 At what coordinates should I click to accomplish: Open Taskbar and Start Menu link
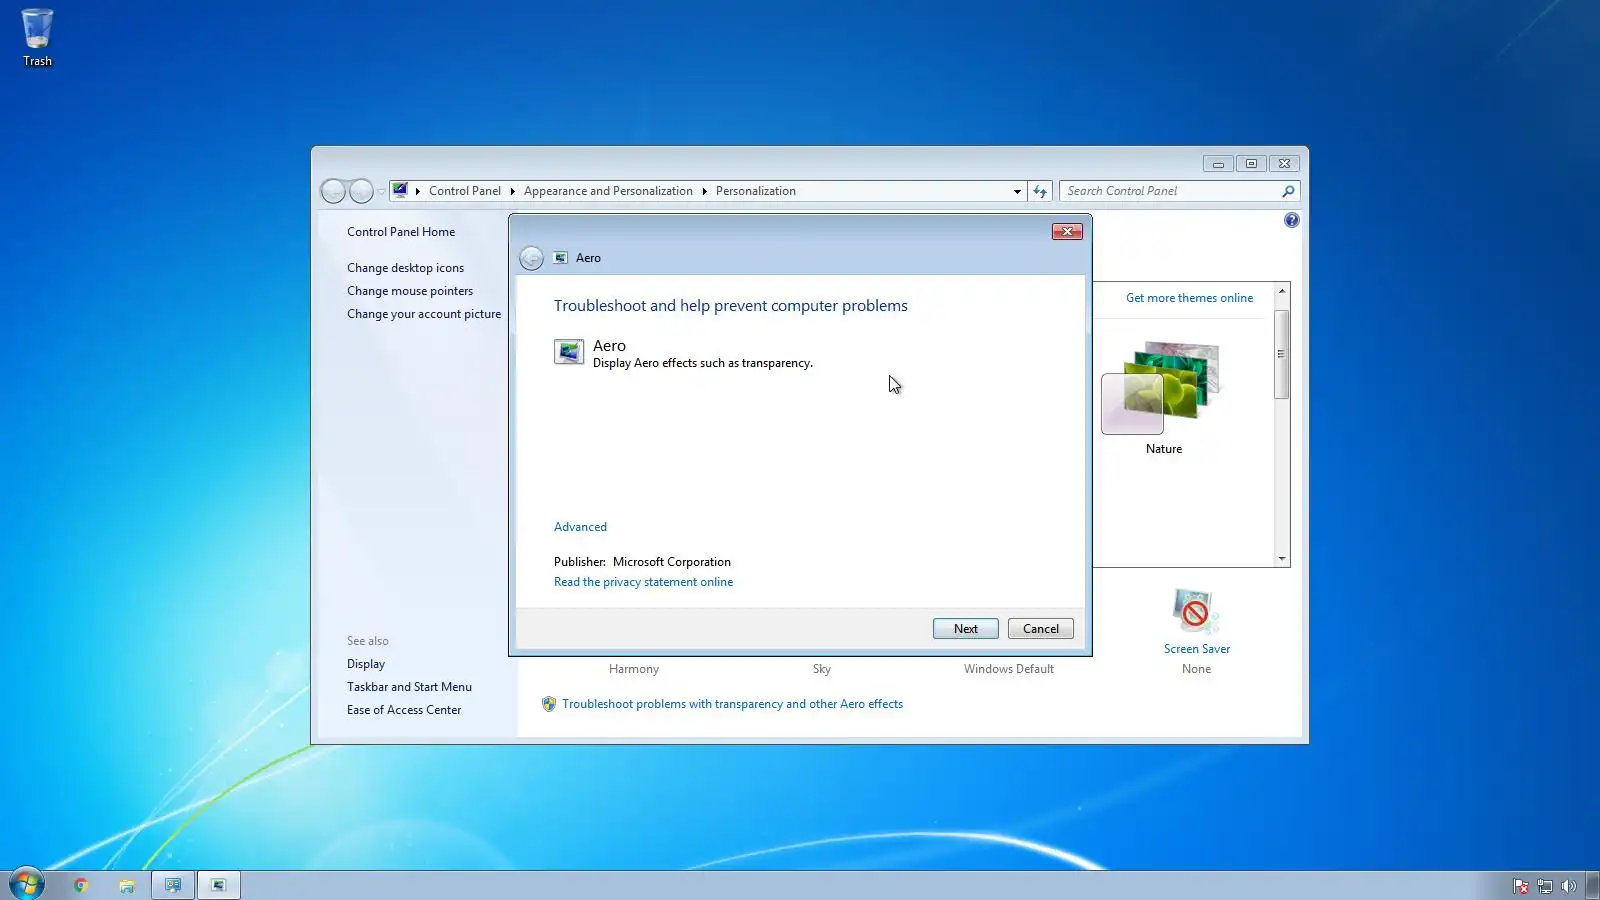pos(409,687)
